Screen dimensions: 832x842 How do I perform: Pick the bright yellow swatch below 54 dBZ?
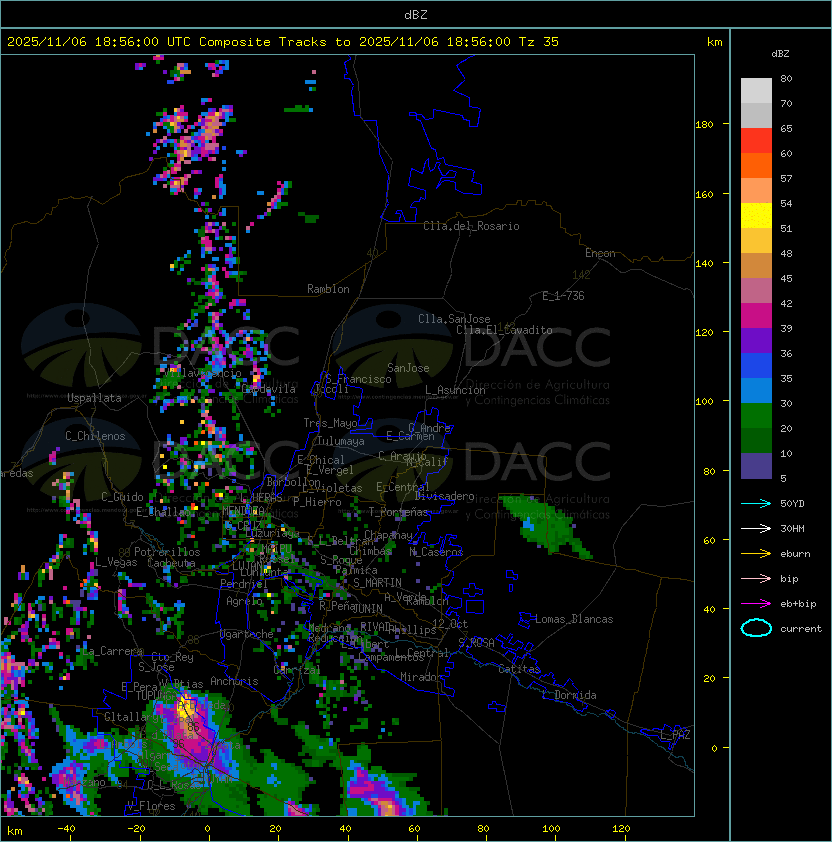pos(756,216)
